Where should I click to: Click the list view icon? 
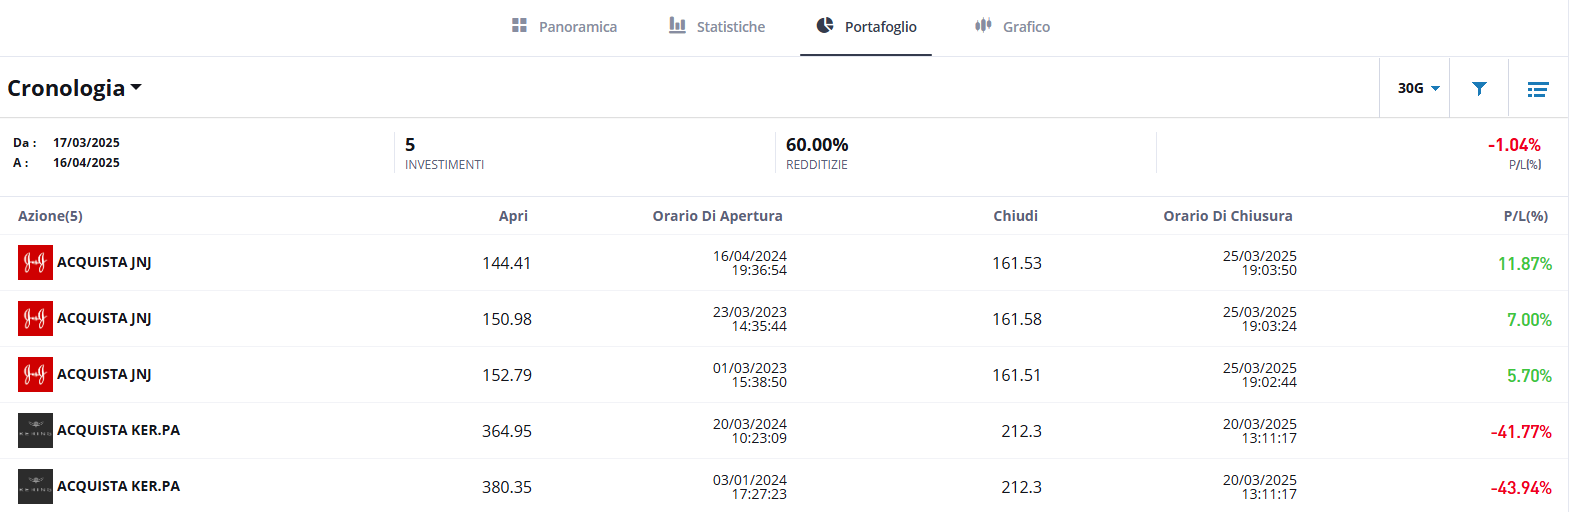[1538, 89]
